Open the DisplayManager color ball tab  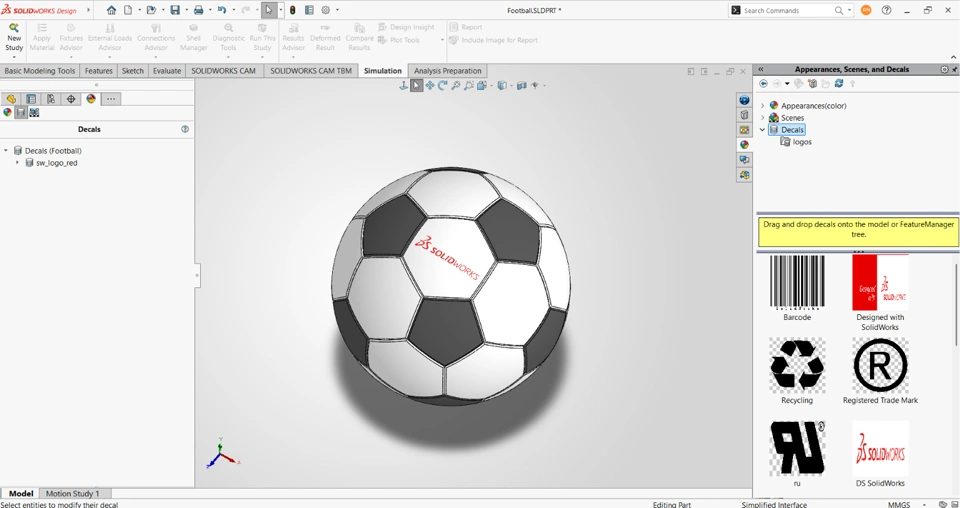pos(91,99)
